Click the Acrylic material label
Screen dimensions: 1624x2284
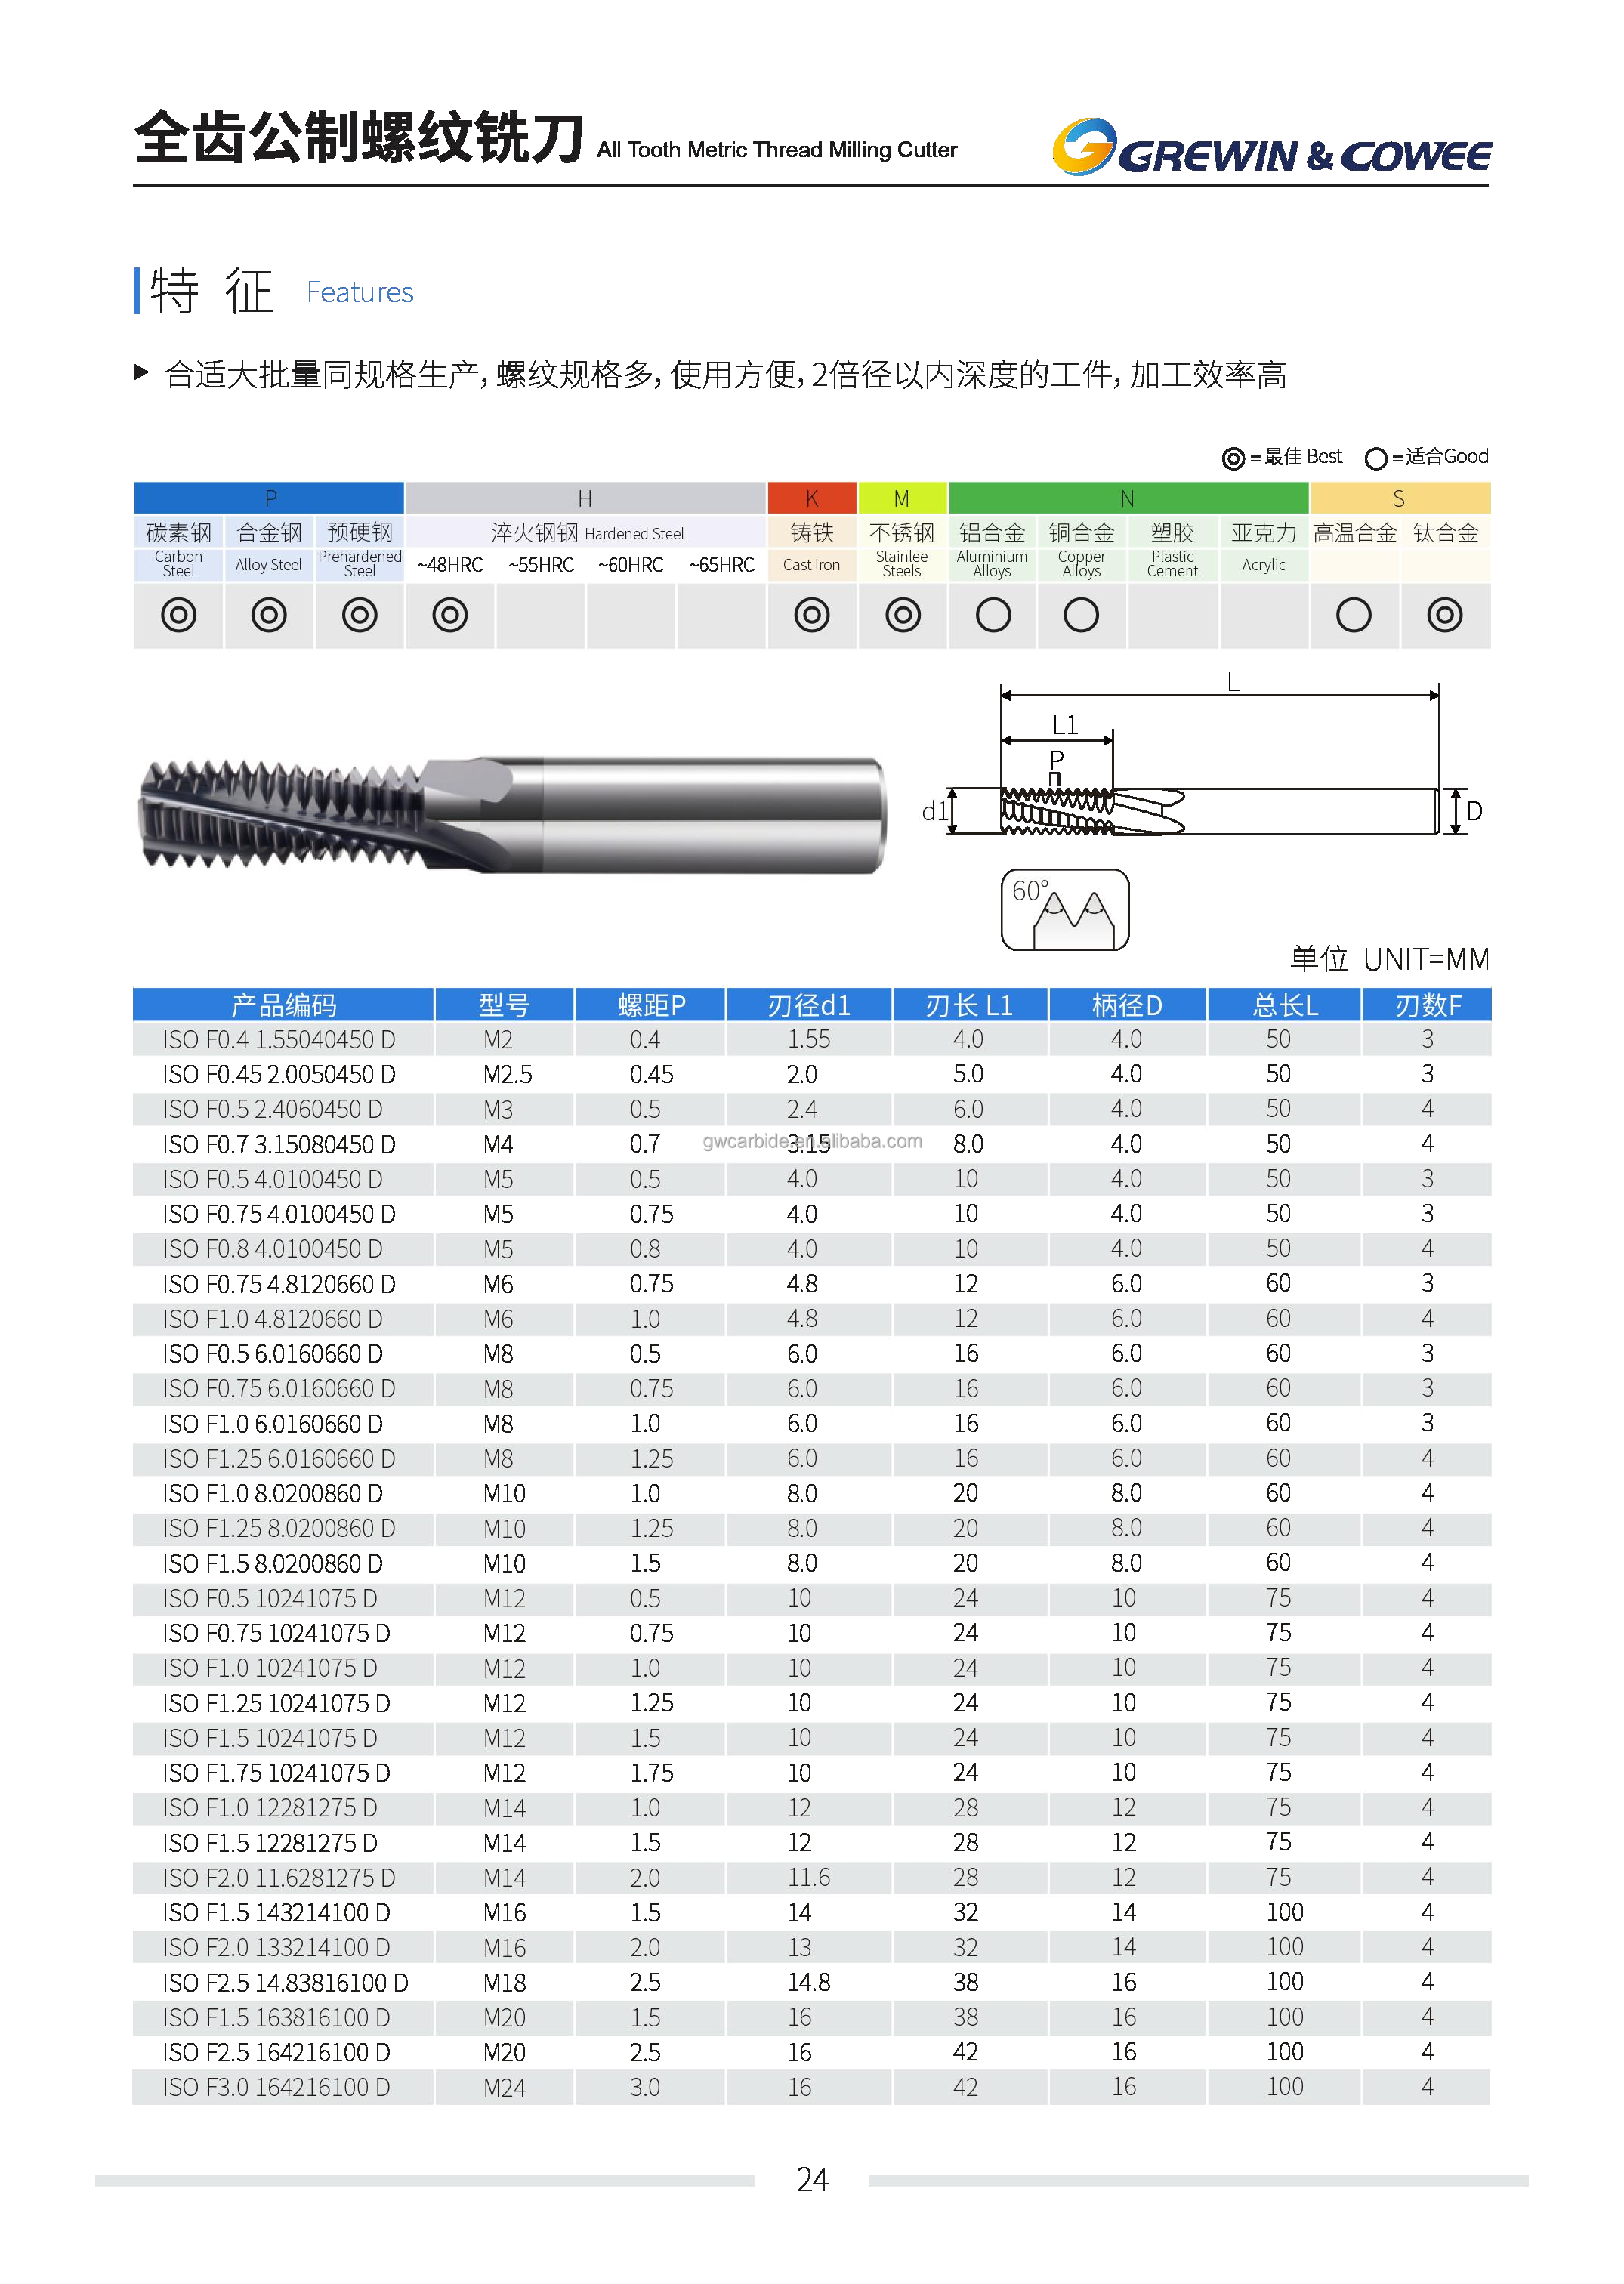click(x=1264, y=565)
